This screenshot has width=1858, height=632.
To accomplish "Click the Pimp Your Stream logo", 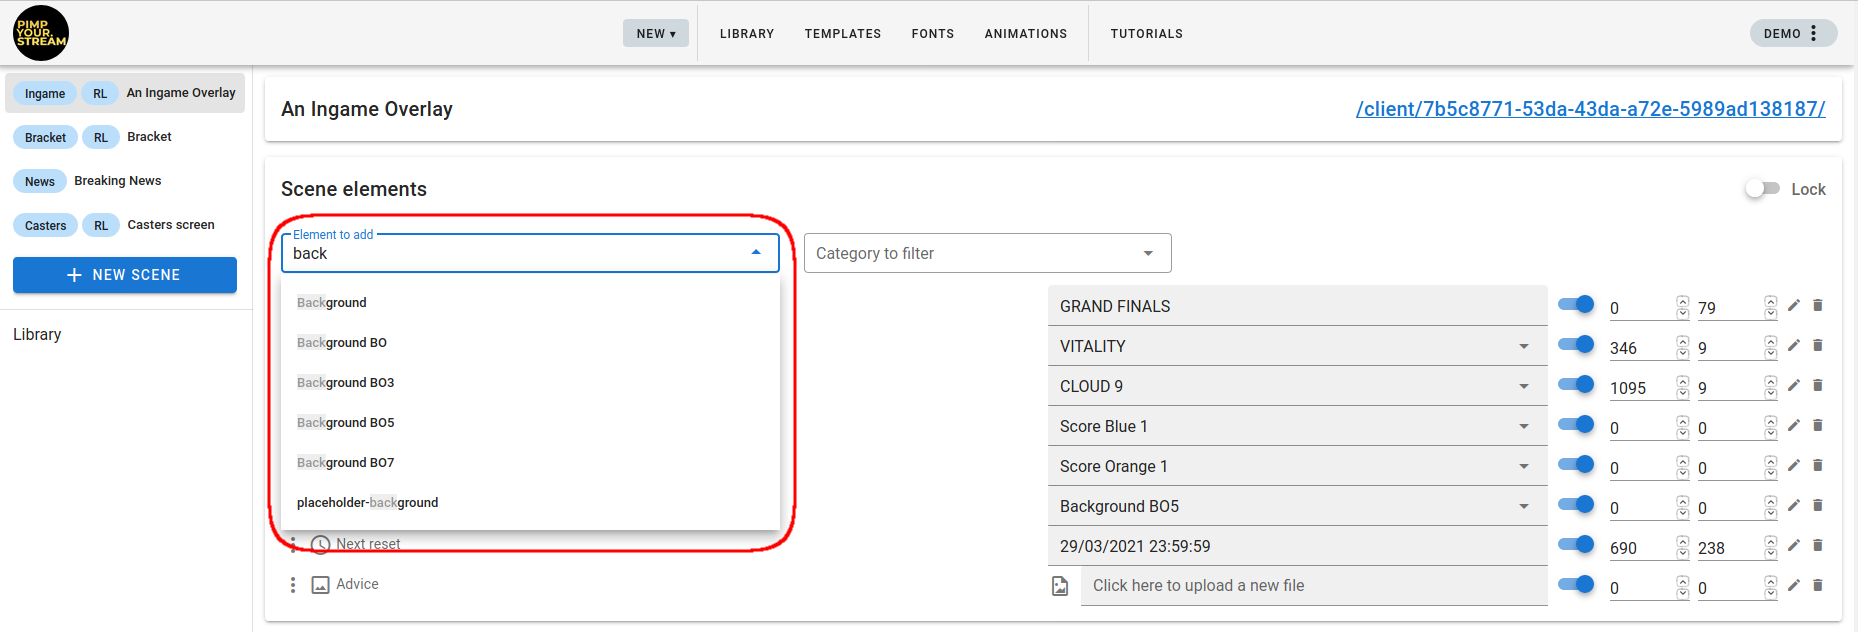I will 41,33.
